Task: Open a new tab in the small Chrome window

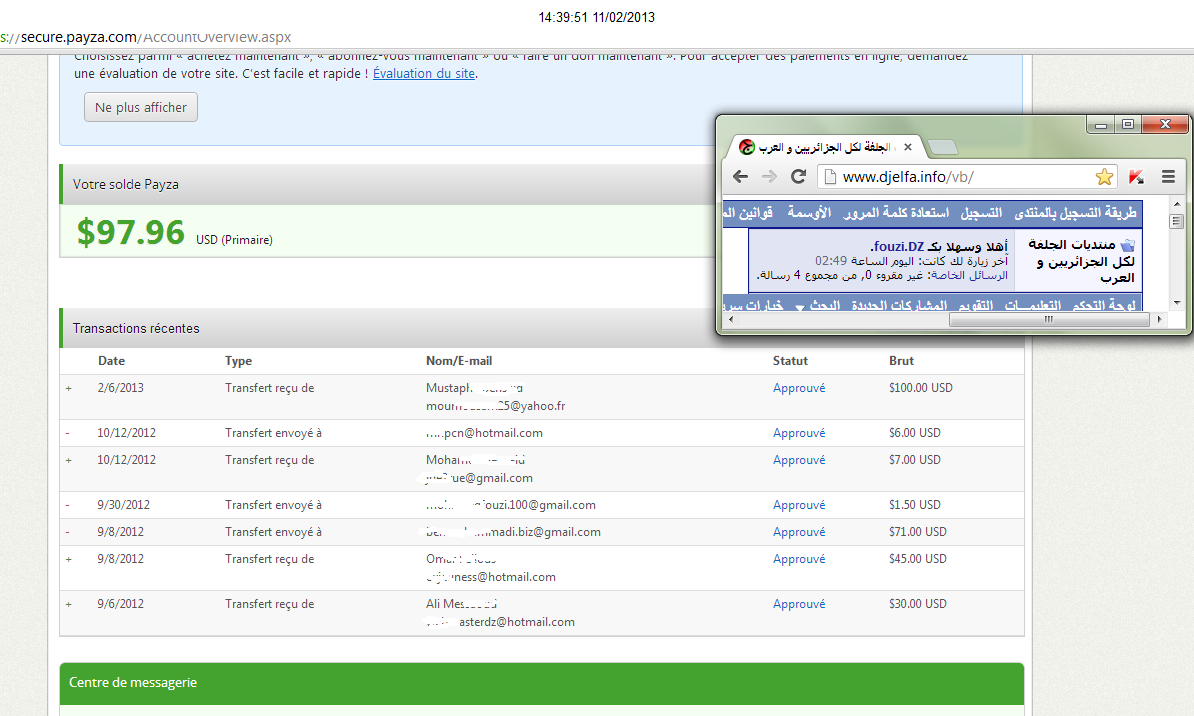Action: tap(943, 148)
